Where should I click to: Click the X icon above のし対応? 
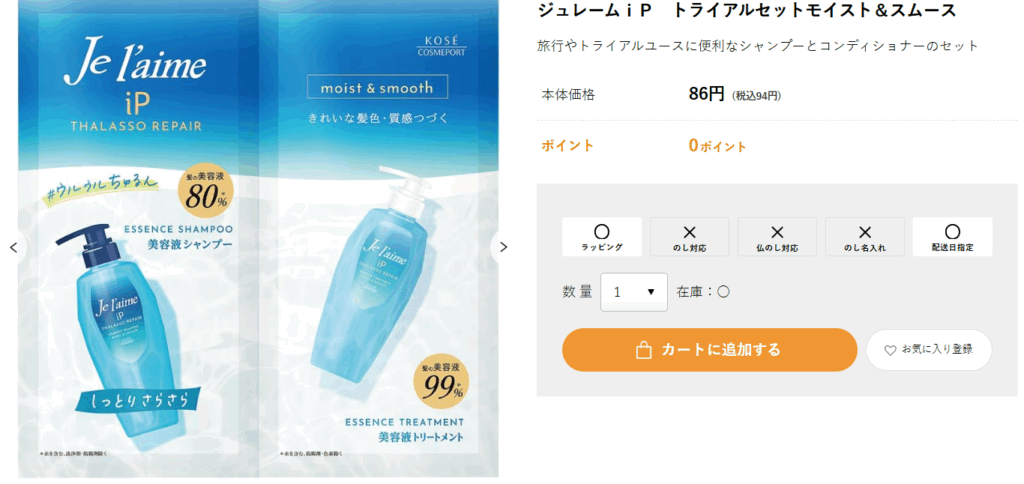coord(689,232)
